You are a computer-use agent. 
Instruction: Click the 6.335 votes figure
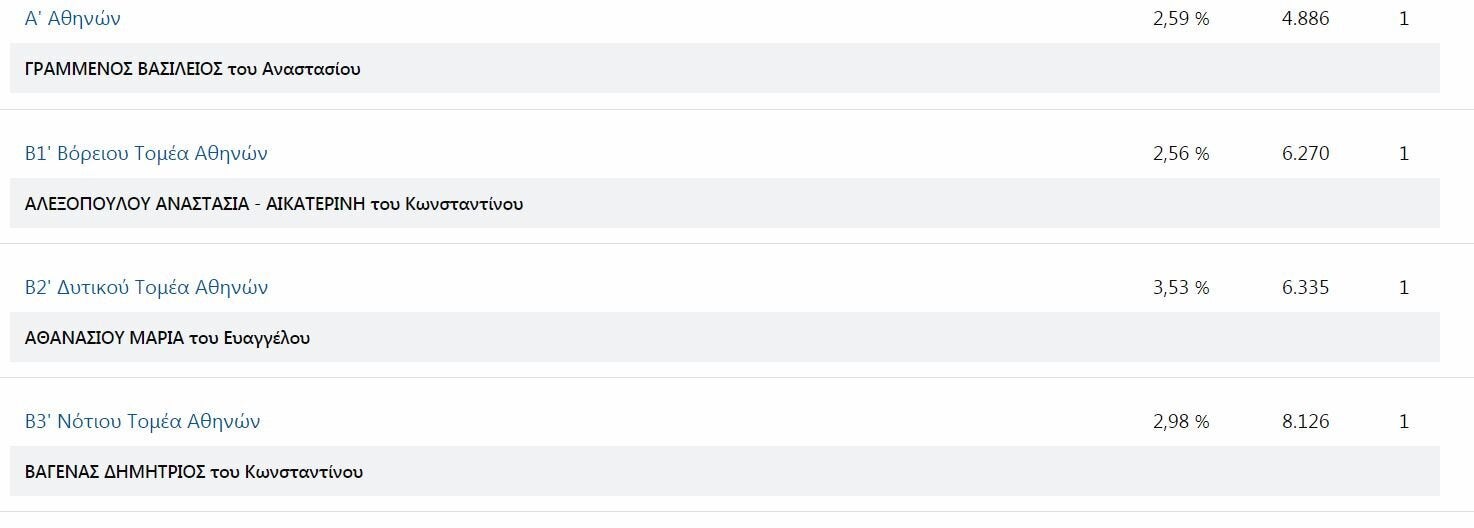[1305, 287]
